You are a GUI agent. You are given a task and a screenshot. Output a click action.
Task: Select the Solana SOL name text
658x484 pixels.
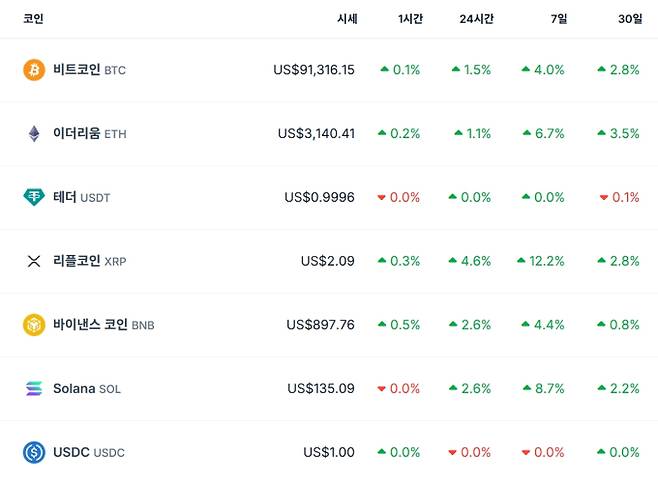click(x=87, y=388)
